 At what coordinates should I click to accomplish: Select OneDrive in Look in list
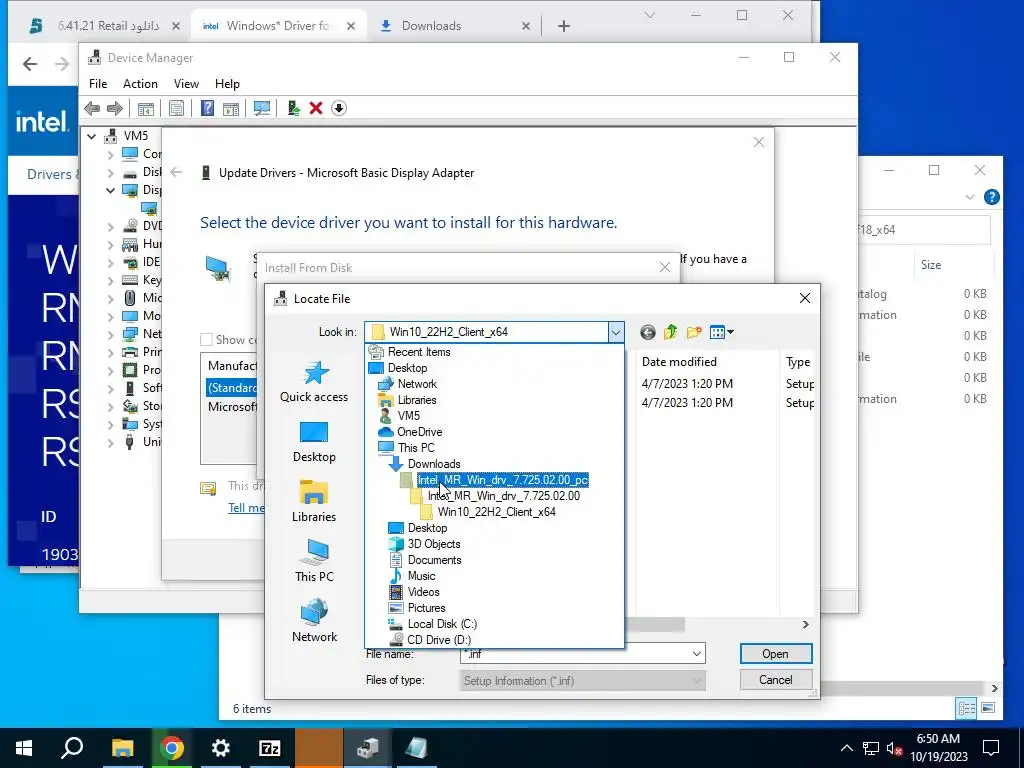tap(419, 432)
